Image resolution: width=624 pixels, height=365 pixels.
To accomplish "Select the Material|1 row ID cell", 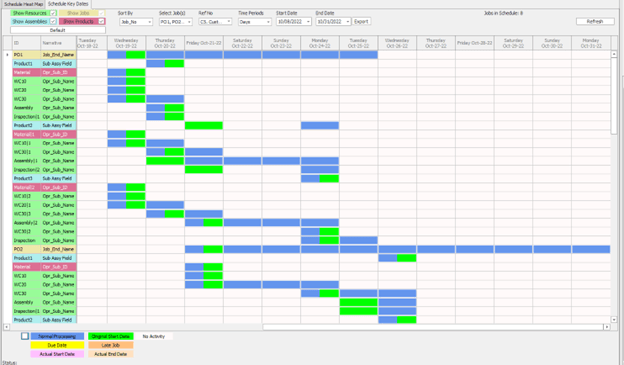I will 26,135.
